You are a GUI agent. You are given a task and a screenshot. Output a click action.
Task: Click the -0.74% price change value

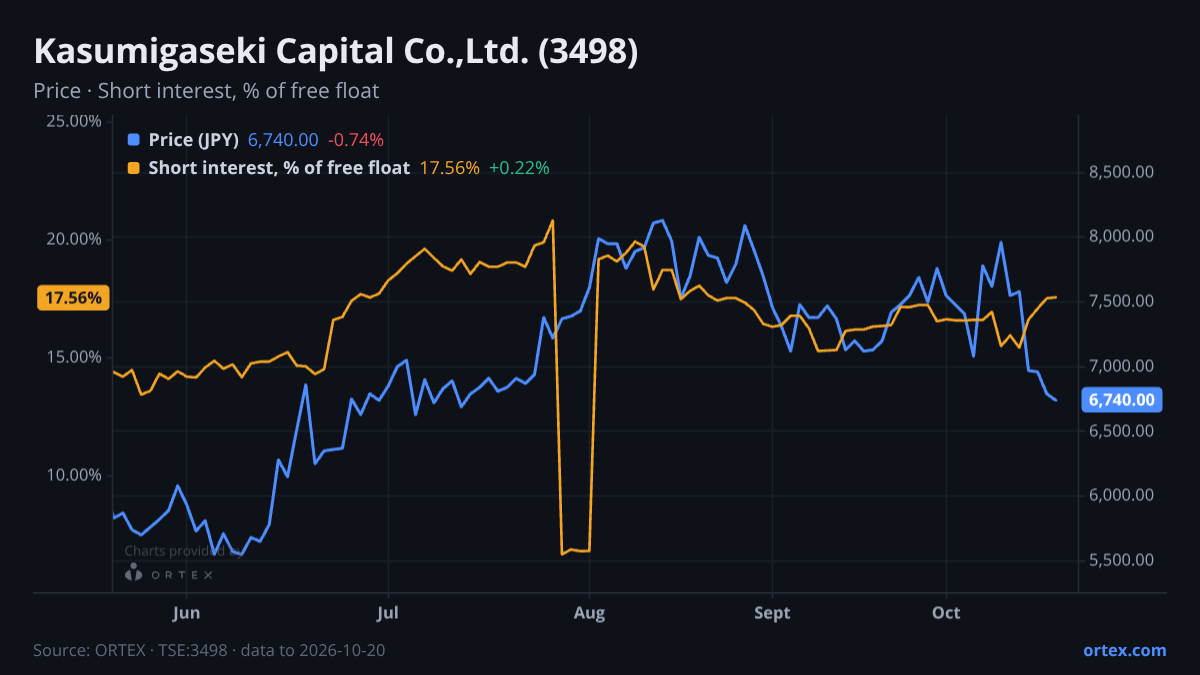click(356, 140)
